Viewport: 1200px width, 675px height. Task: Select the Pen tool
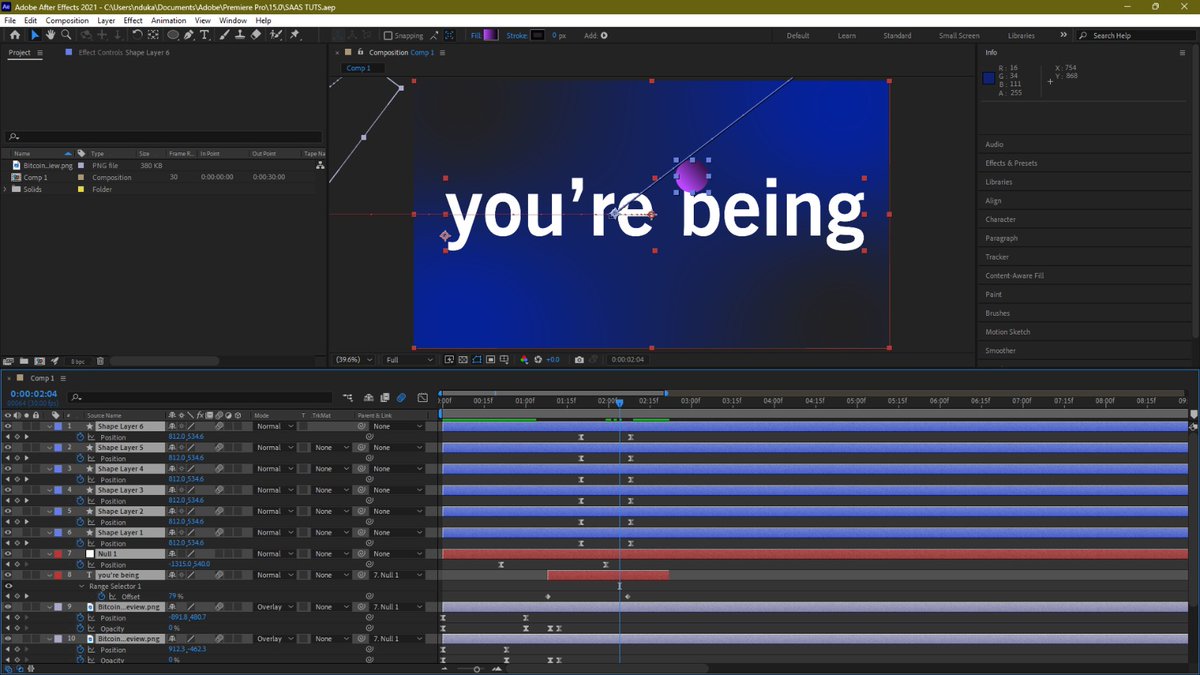(x=190, y=35)
